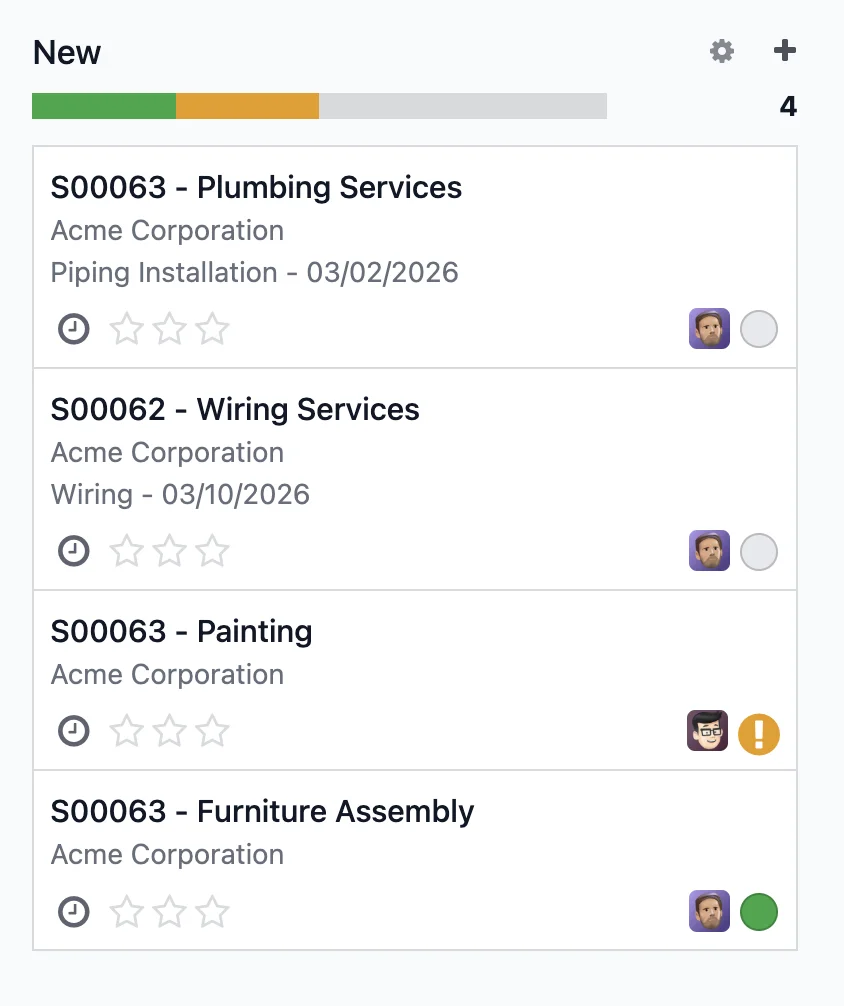Add a new task with plus icon
Viewport: 844px width, 1006px height.
pos(784,50)
